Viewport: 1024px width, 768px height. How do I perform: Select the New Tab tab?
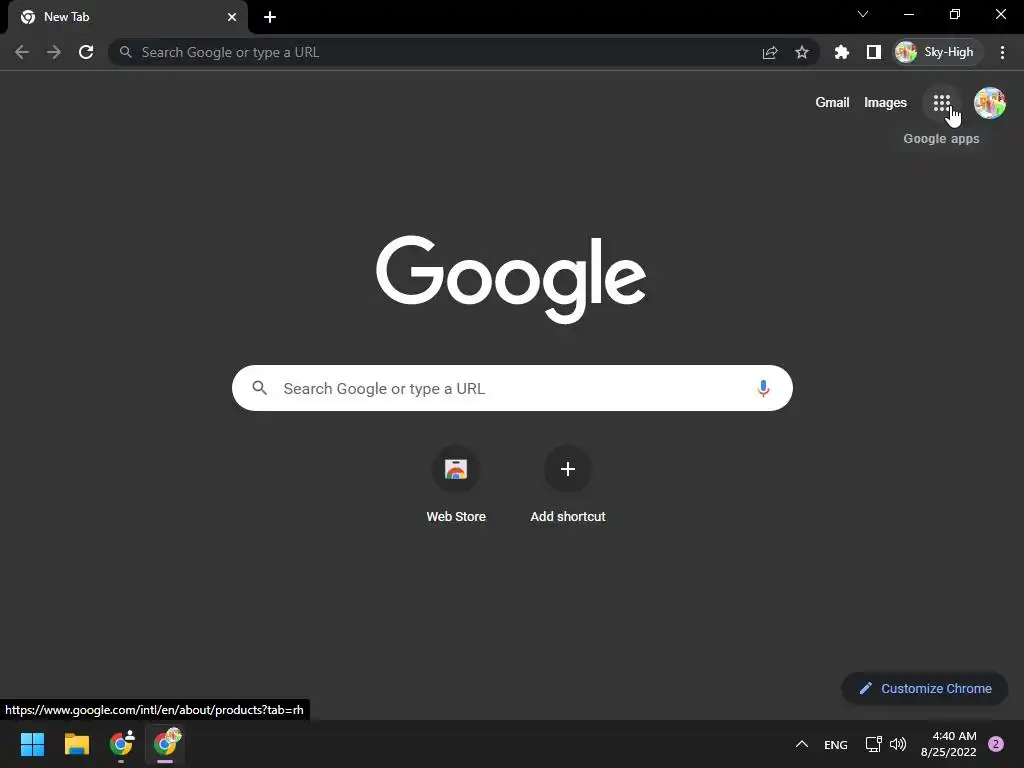(128, 17)
